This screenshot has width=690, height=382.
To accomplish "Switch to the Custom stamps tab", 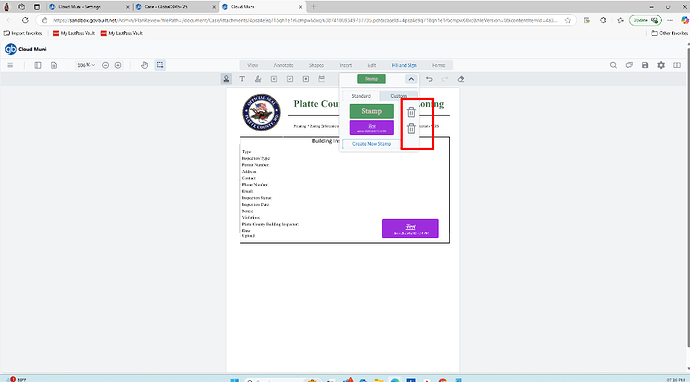I will click(398, 96).
